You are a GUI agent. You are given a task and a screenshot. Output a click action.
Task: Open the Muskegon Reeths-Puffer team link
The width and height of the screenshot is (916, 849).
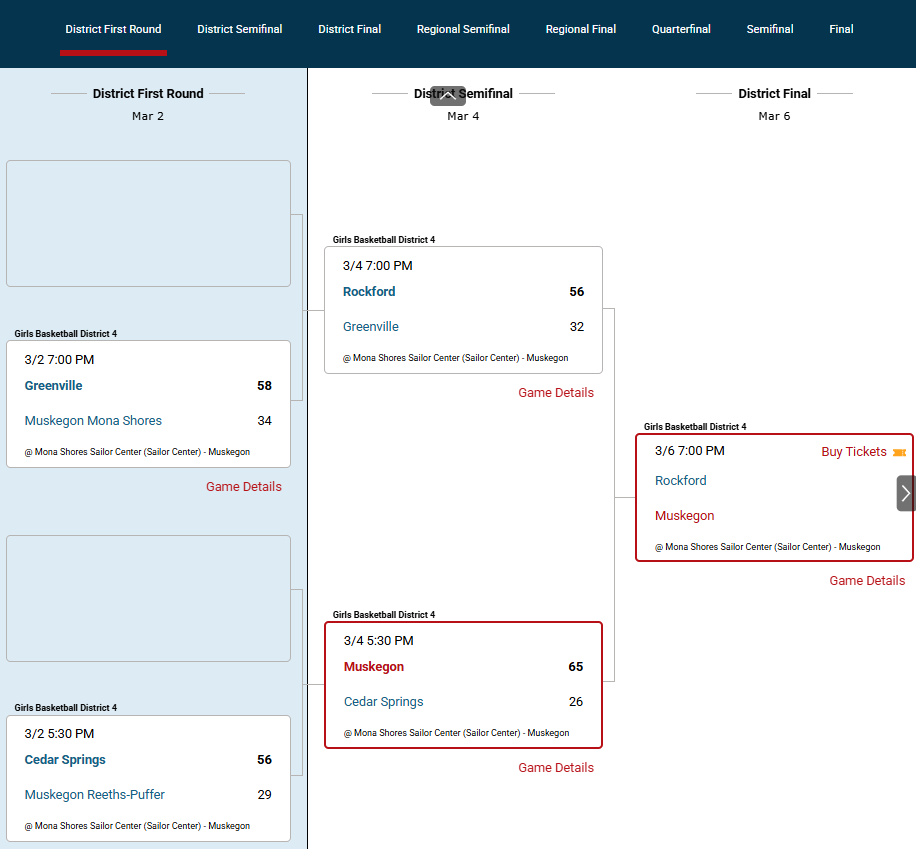pyautogui.click(x=94, y=795)
